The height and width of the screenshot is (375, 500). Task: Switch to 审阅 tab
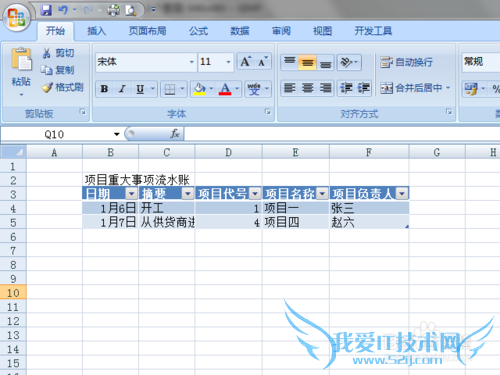[281, 31]
